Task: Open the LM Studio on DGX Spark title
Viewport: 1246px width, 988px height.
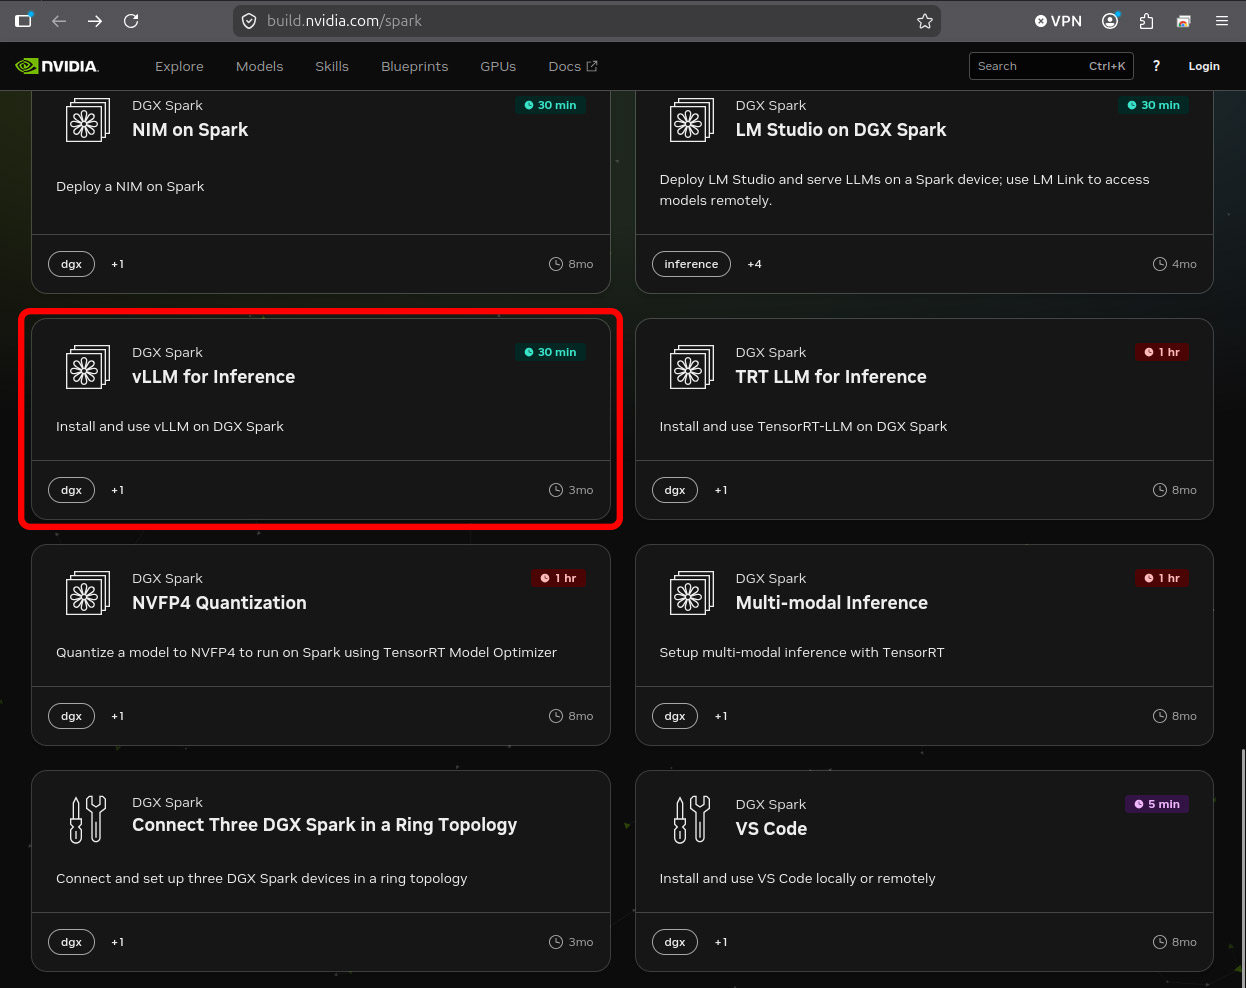Action: 841,130
